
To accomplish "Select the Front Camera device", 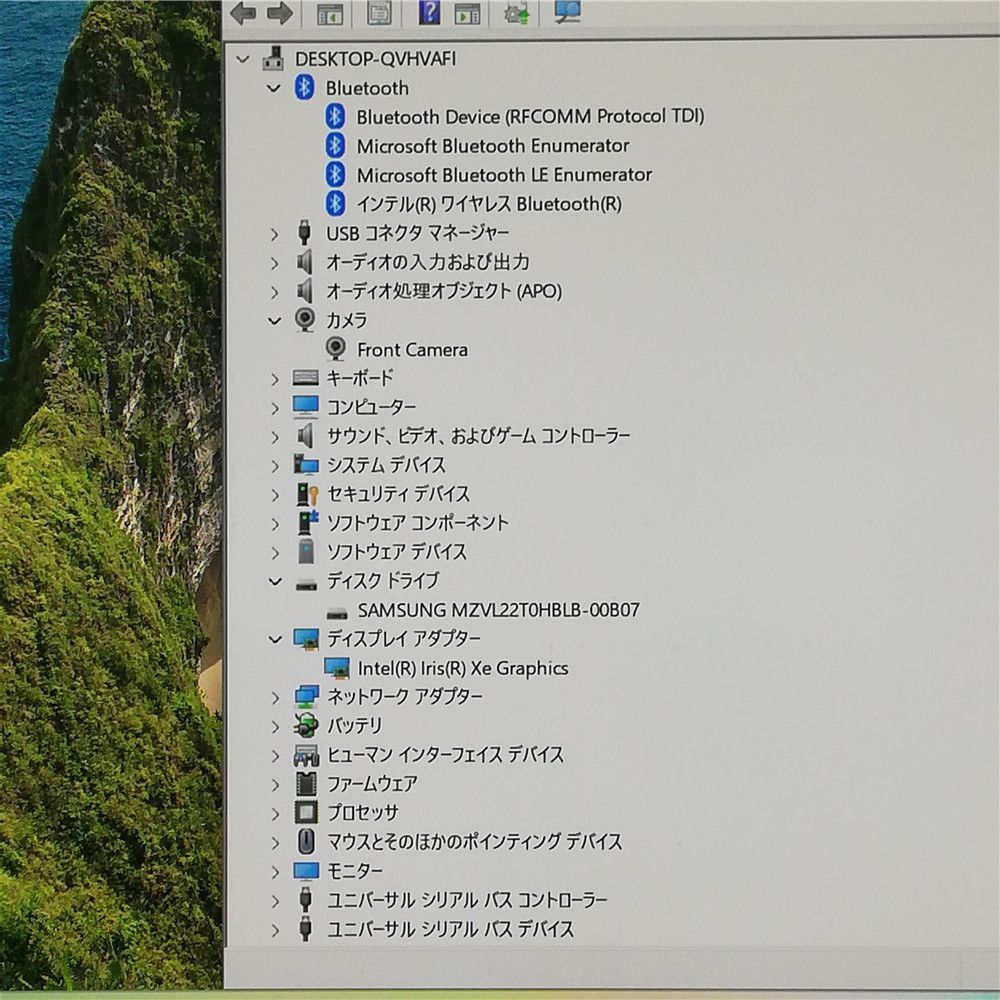I will tap(413, 349).
